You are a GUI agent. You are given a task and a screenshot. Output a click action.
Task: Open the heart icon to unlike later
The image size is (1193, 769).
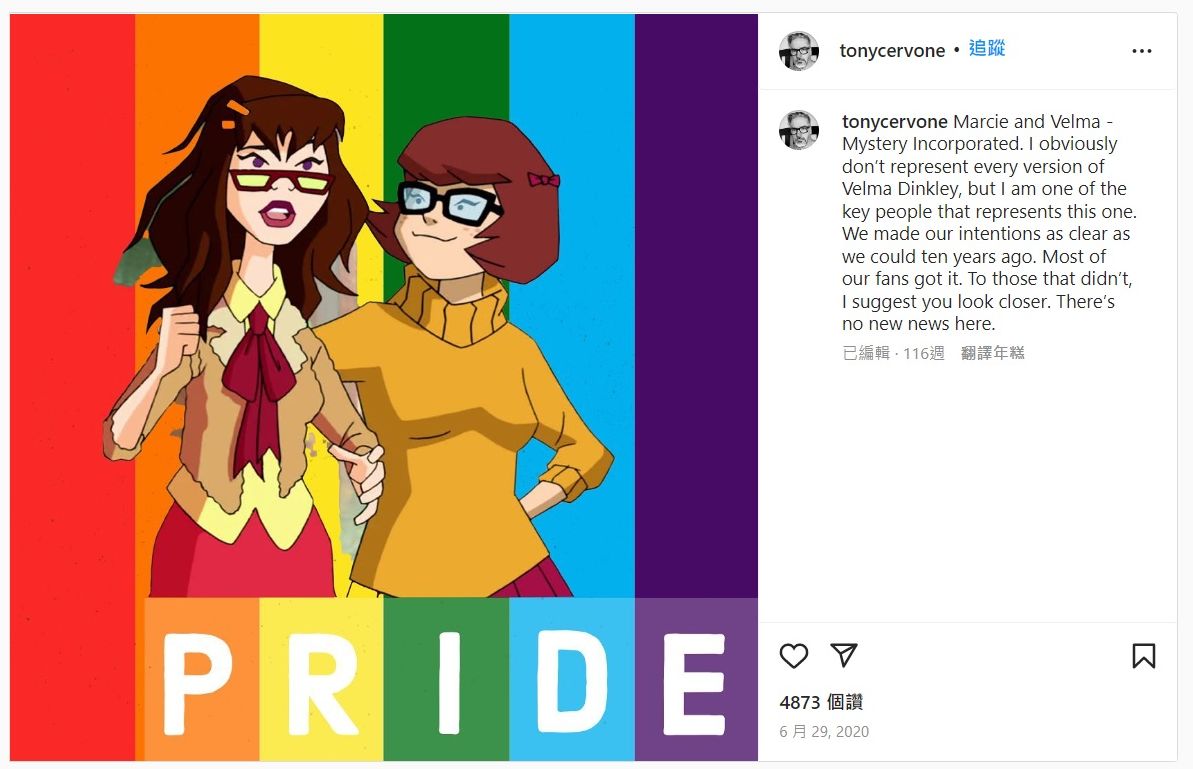794,656
